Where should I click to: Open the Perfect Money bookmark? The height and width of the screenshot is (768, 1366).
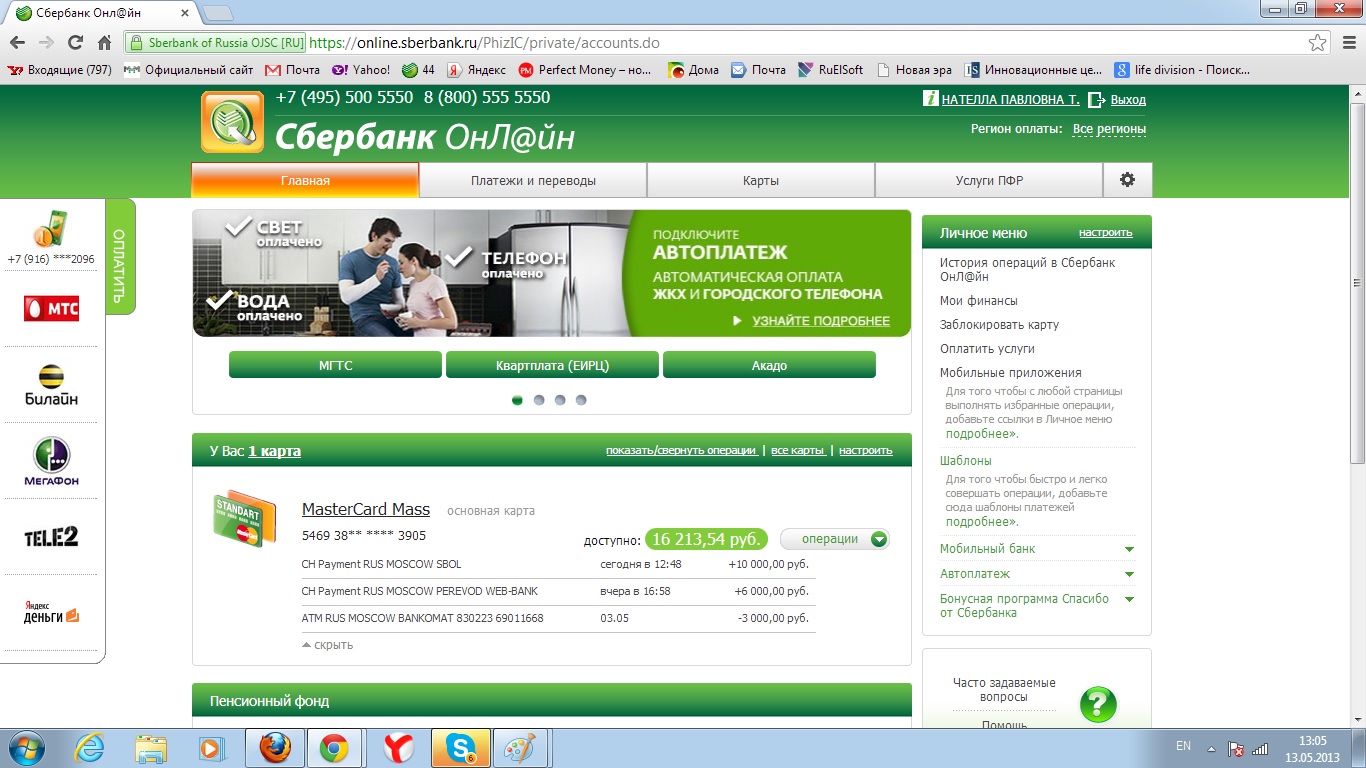click(x=585, y=70)
